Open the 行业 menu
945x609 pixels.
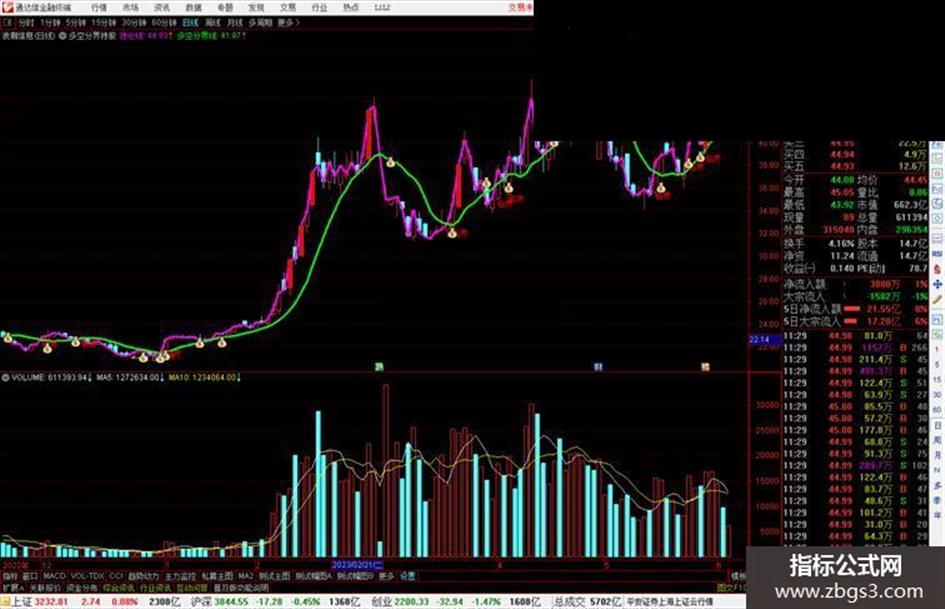coord(319,7)
